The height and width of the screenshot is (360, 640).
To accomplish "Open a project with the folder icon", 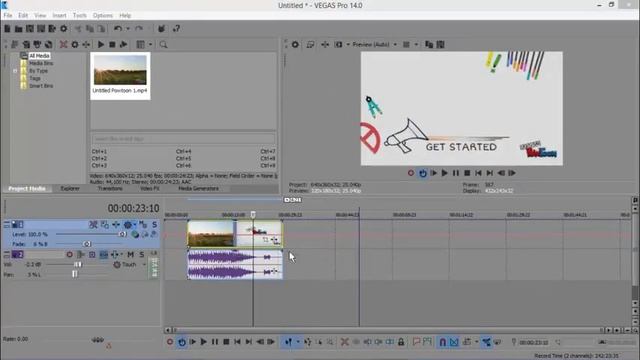I will (18, 29).
